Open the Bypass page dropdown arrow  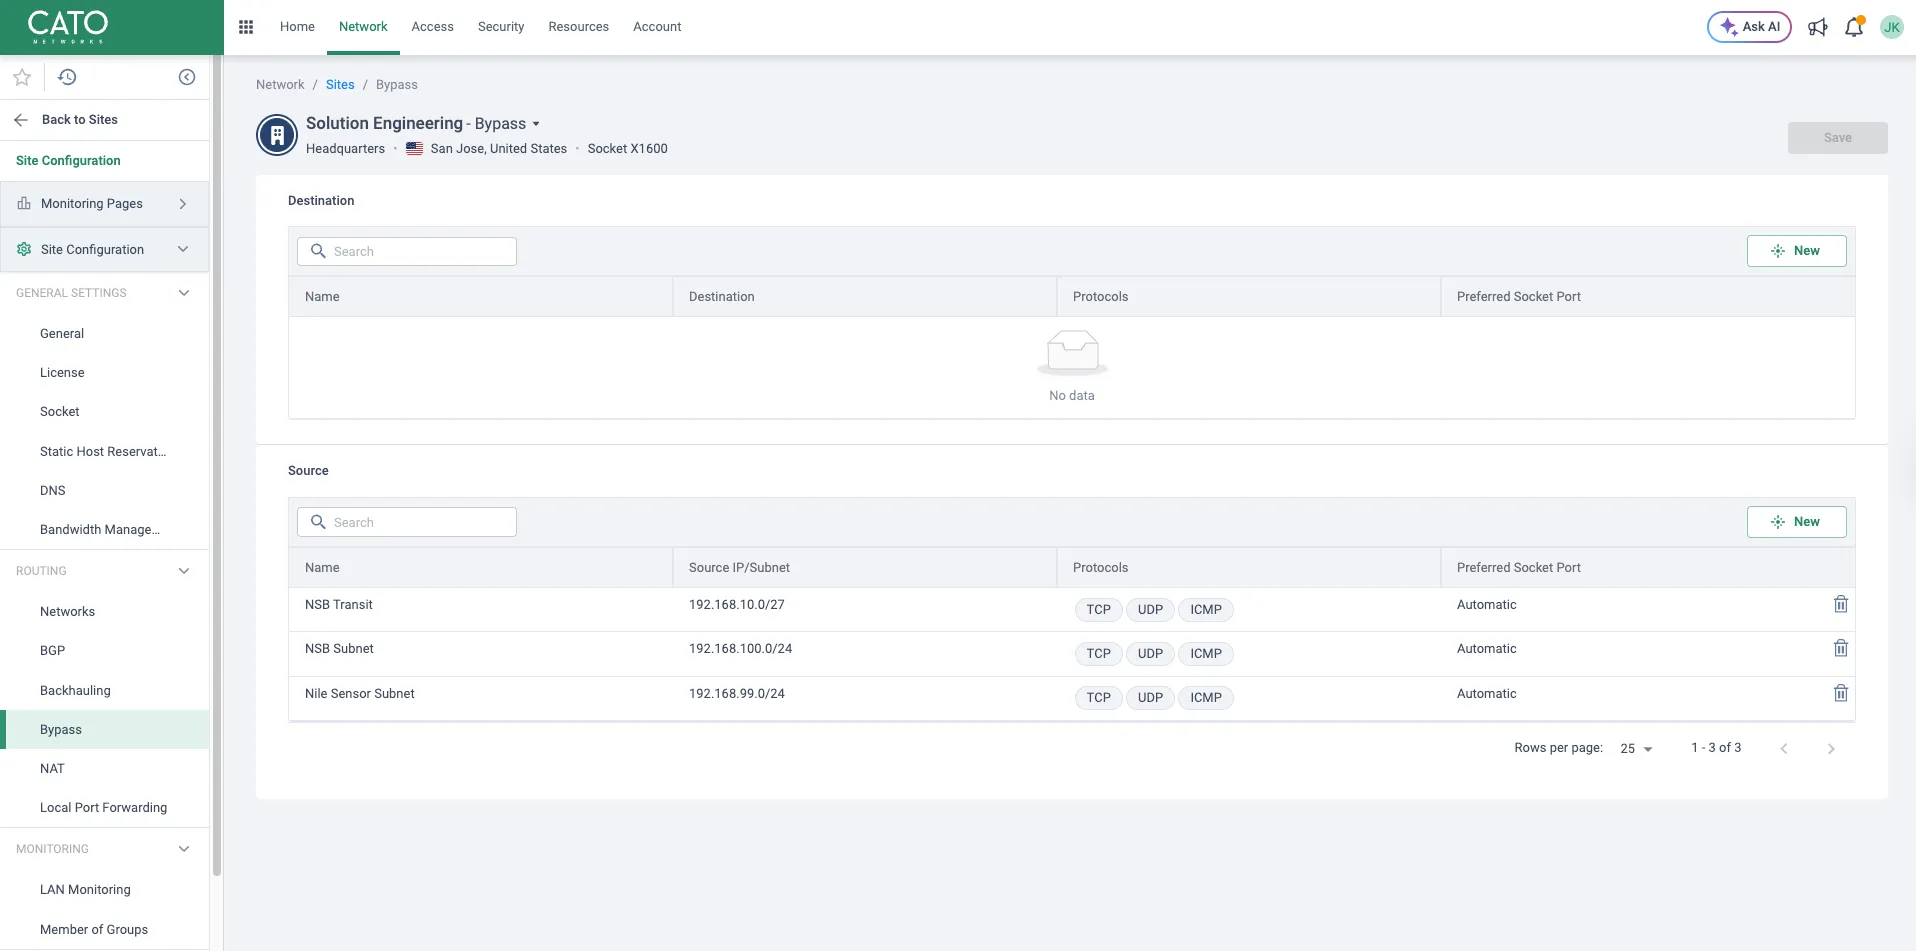[x=536, y=124]
